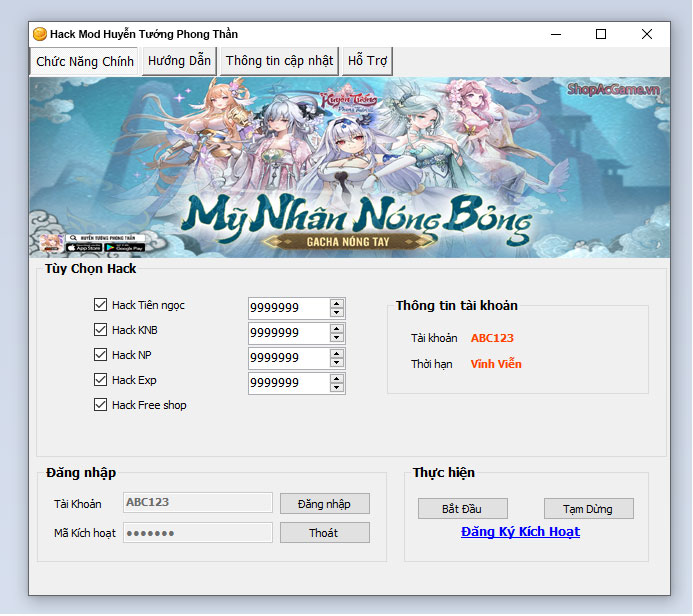Image resolution: width=693 pixels, height=616 pixels.
Task: Increase the Hack Tiên ngọc value with up arrow
Action: coord(337,304)
